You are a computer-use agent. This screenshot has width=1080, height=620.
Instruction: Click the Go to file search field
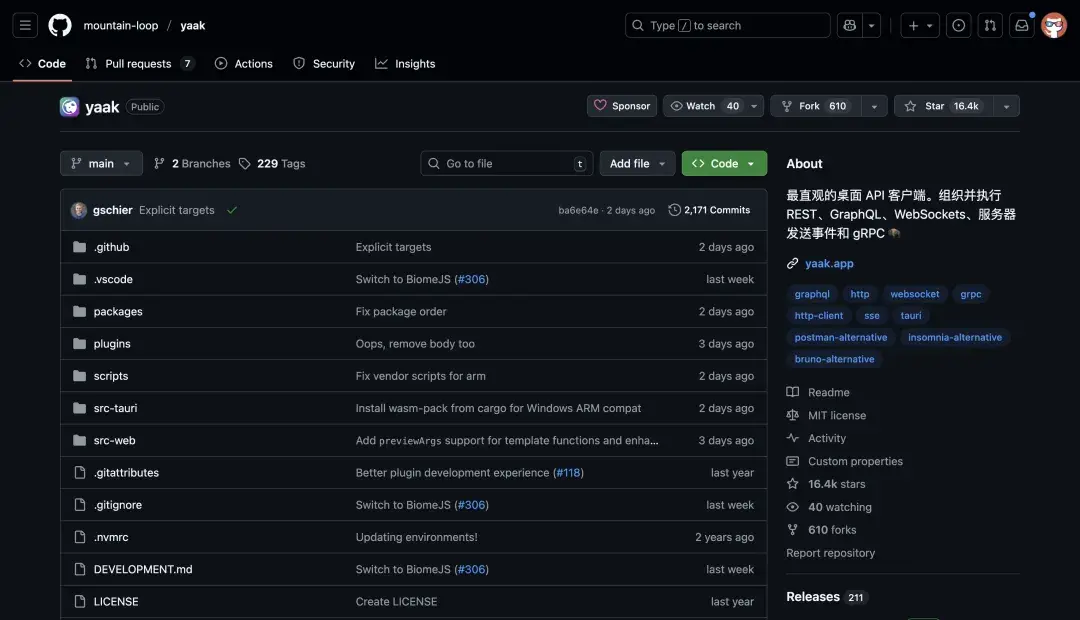pyautogui.click(x=505, y=163)
